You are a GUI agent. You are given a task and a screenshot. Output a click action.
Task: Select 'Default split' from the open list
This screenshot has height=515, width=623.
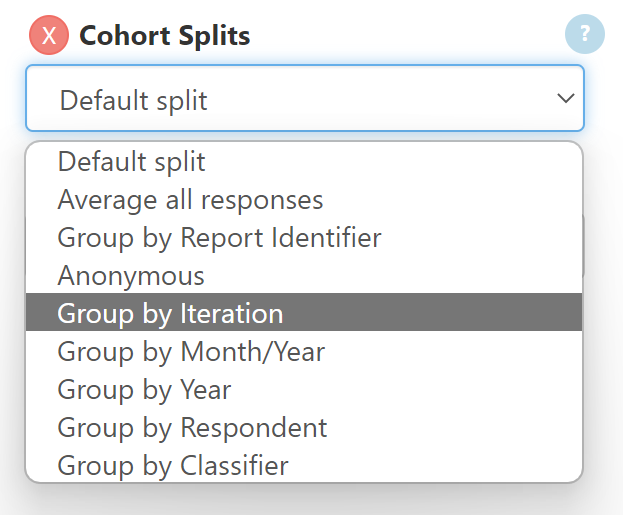pyautogui.click(x=131, y=162)
